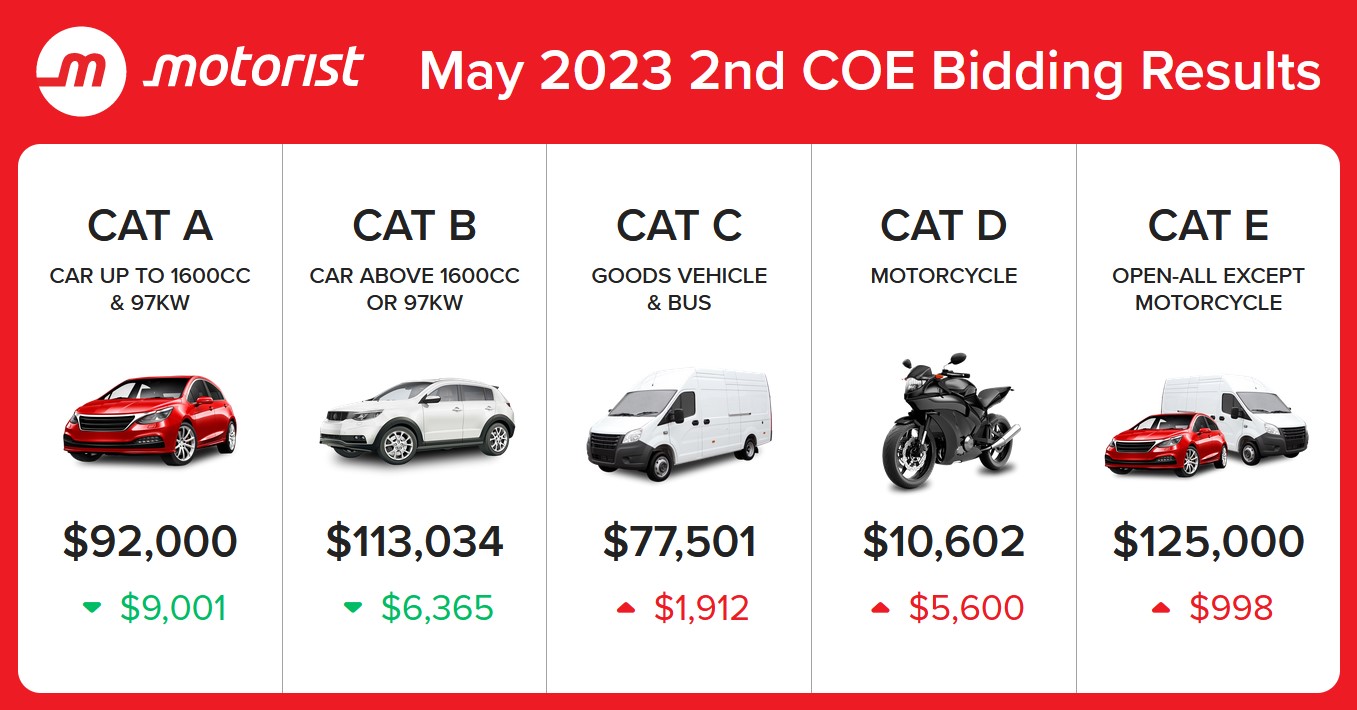
Task: Click the black motorcycle image
Action: tap(945, 421)
